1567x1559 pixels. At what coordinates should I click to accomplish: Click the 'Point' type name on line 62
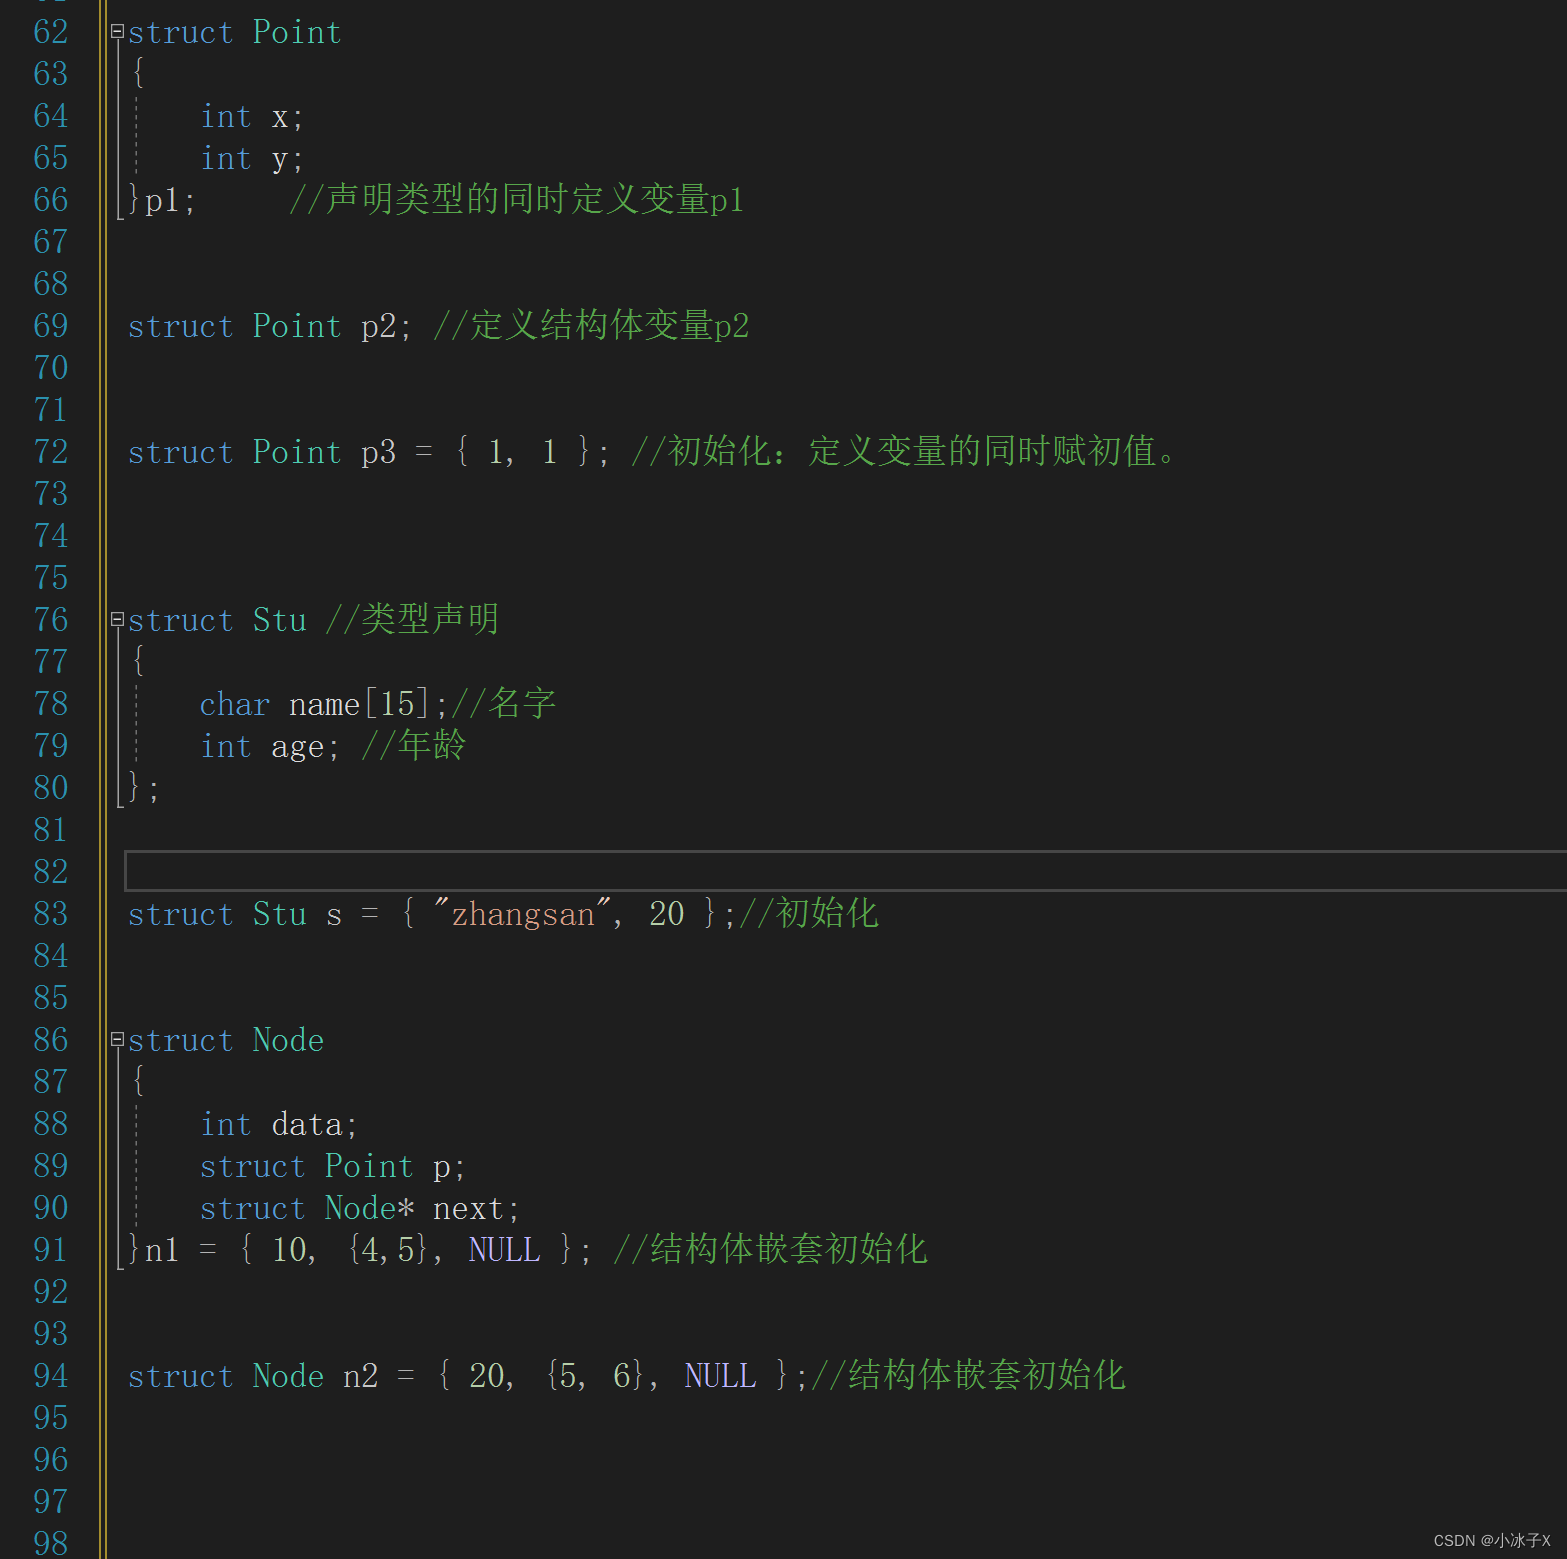(296, 32)
